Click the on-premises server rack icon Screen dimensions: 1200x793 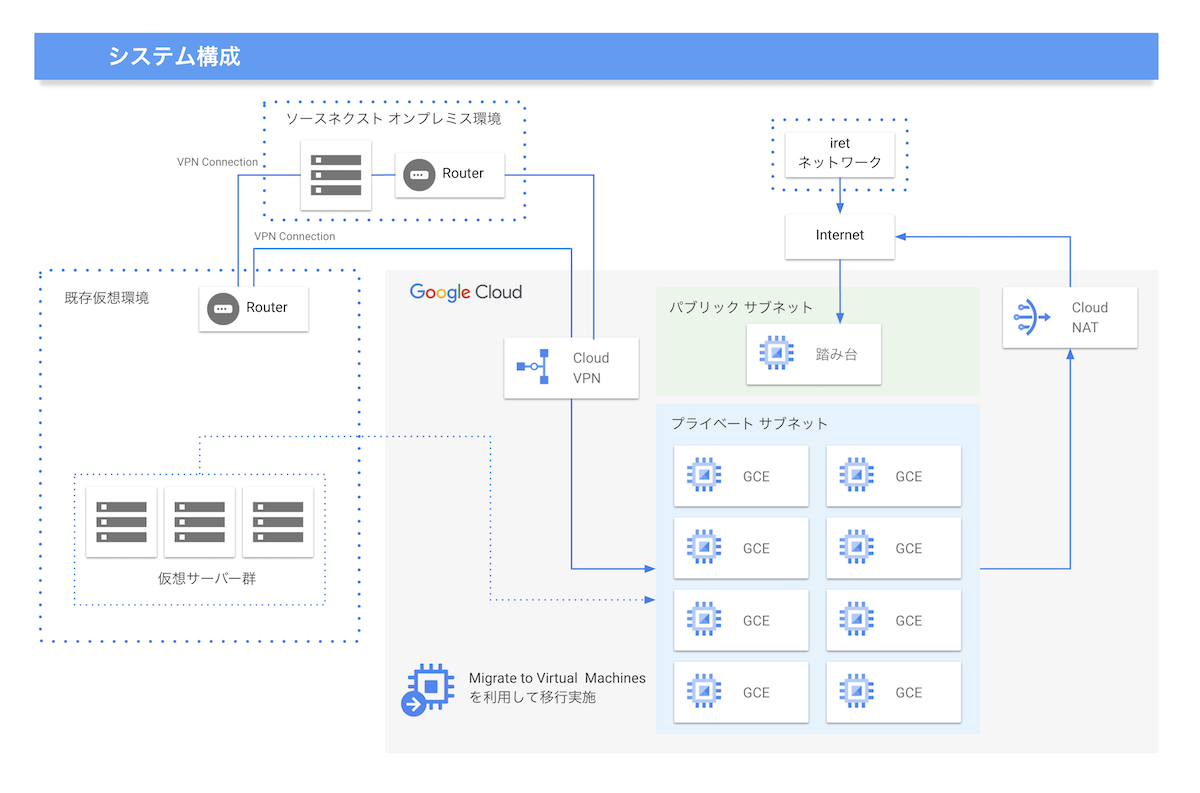(336, 175)
